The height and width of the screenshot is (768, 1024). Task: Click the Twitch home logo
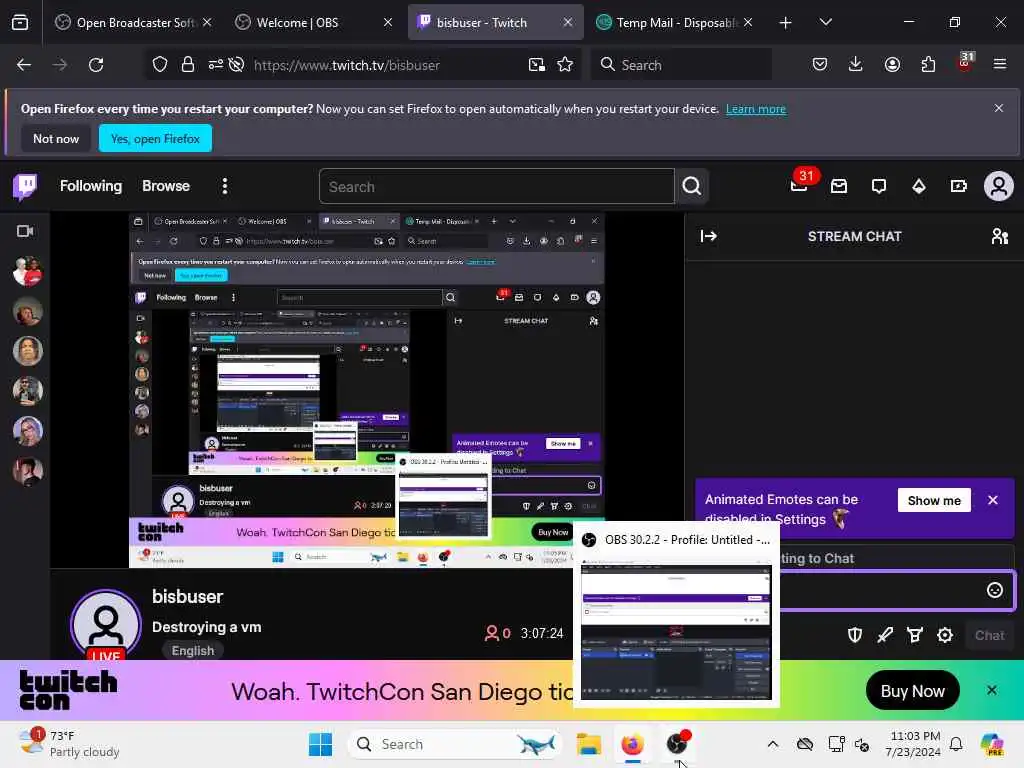click(25, 186)
